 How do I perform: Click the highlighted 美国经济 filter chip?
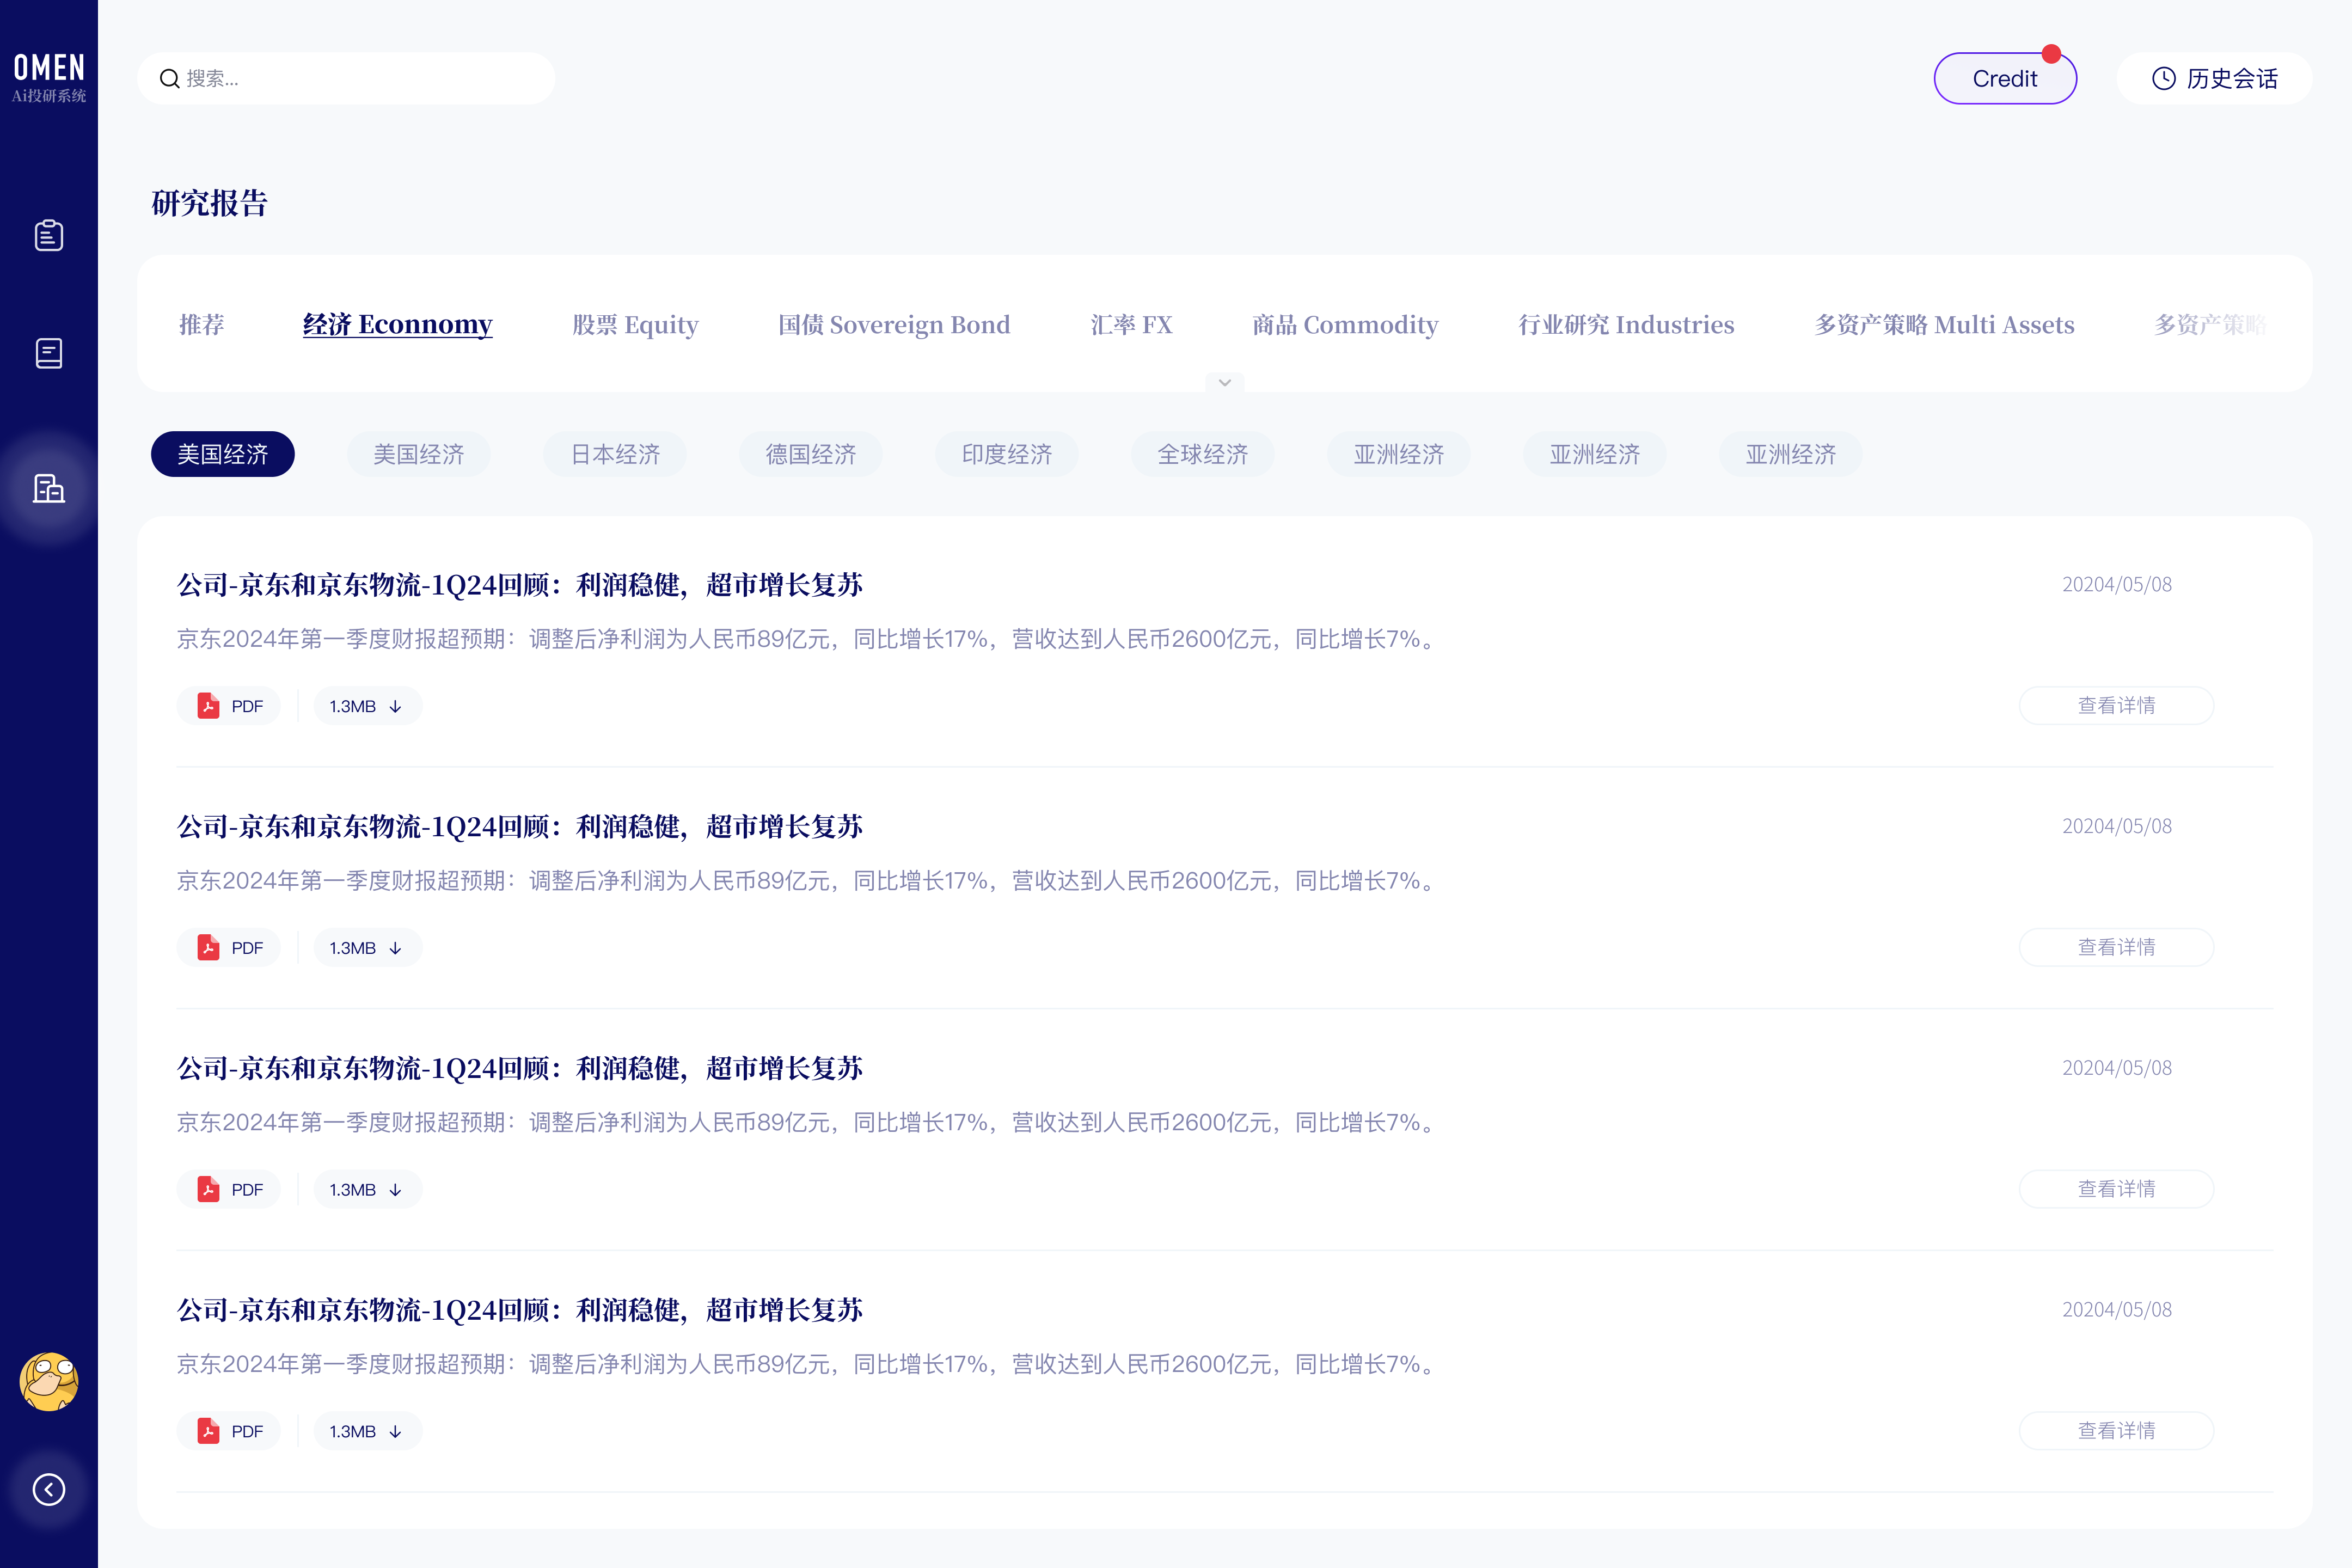pyautogui.click(x=223, y=454)
